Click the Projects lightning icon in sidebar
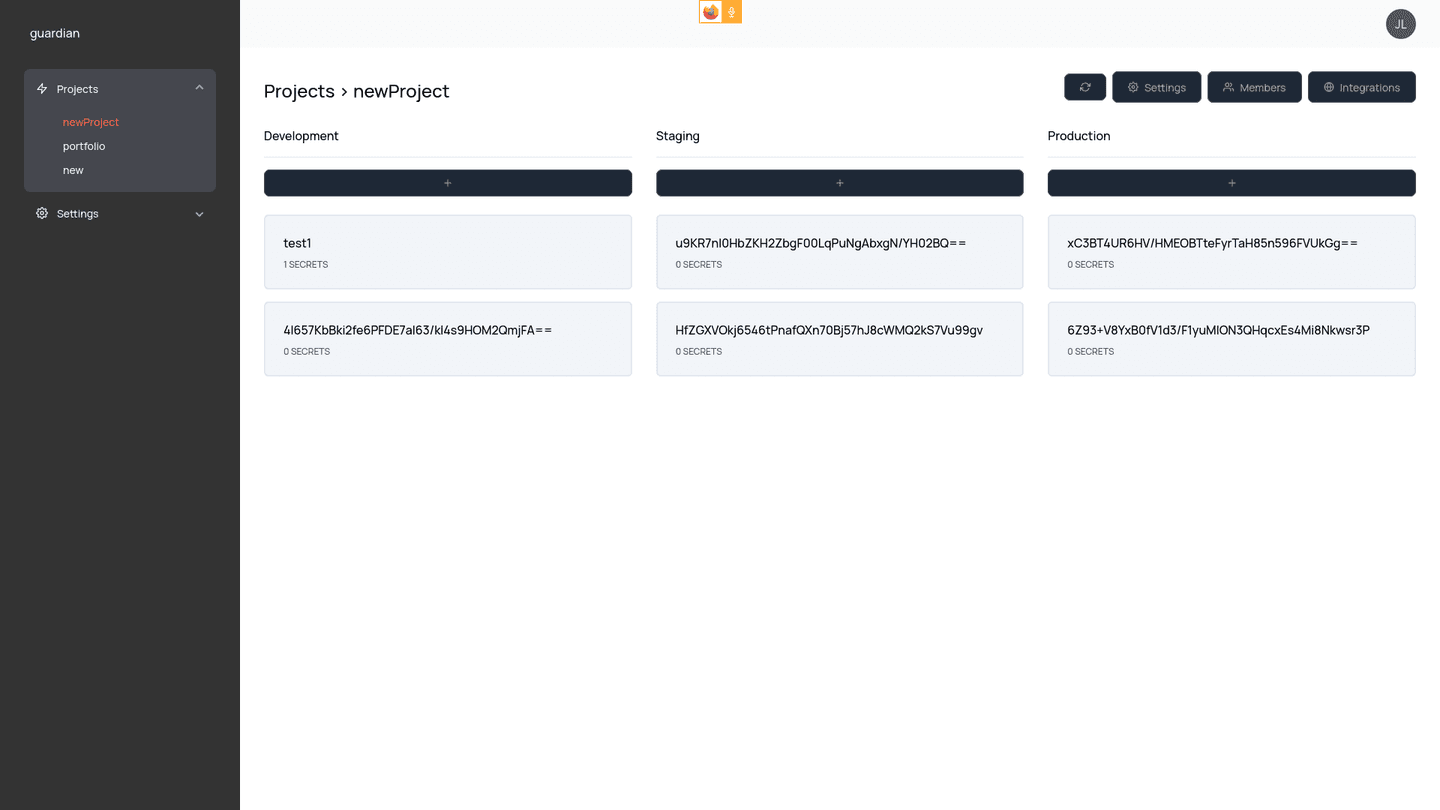The image size is (1440, 810). 42,88
